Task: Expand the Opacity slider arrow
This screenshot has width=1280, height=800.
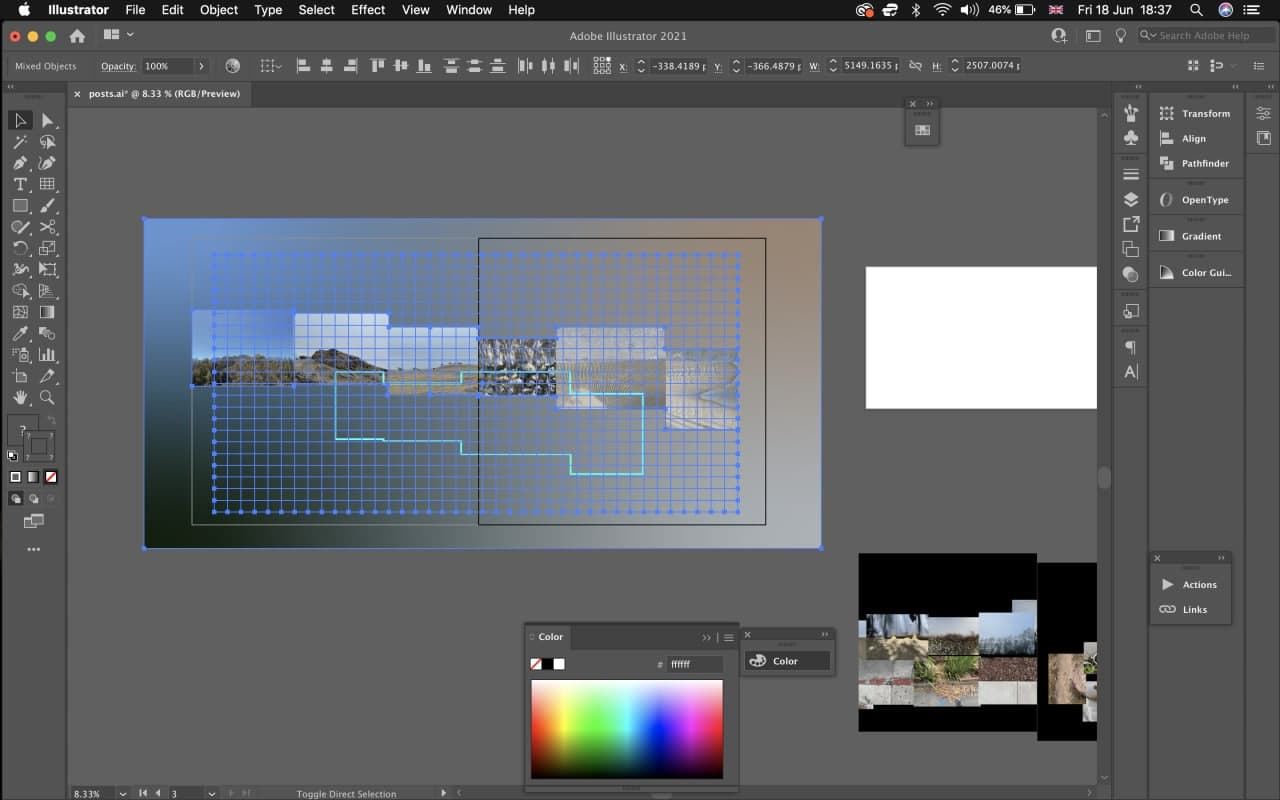Action: click(201, 66)
